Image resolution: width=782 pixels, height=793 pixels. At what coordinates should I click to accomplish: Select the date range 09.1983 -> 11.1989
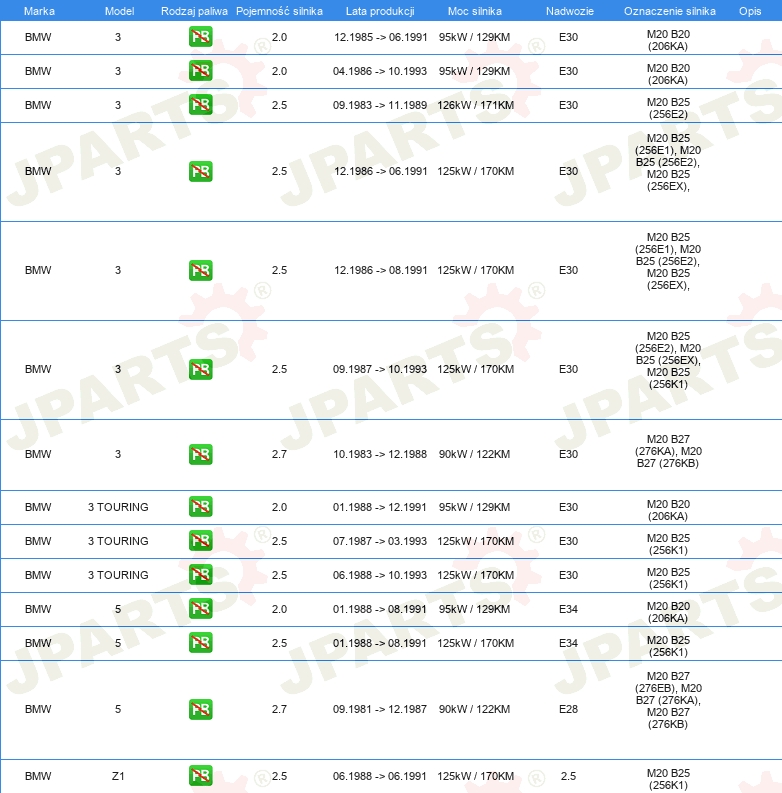(380, 105)
